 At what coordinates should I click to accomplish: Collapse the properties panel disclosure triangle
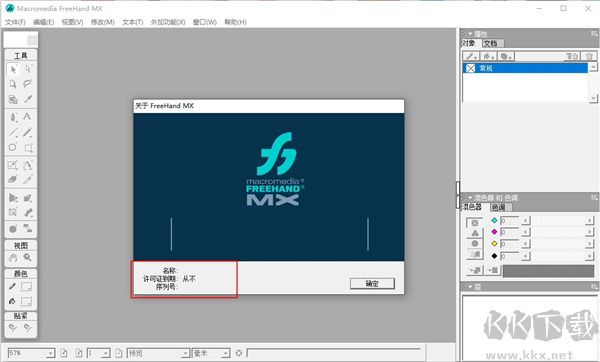tap(470, 34)
